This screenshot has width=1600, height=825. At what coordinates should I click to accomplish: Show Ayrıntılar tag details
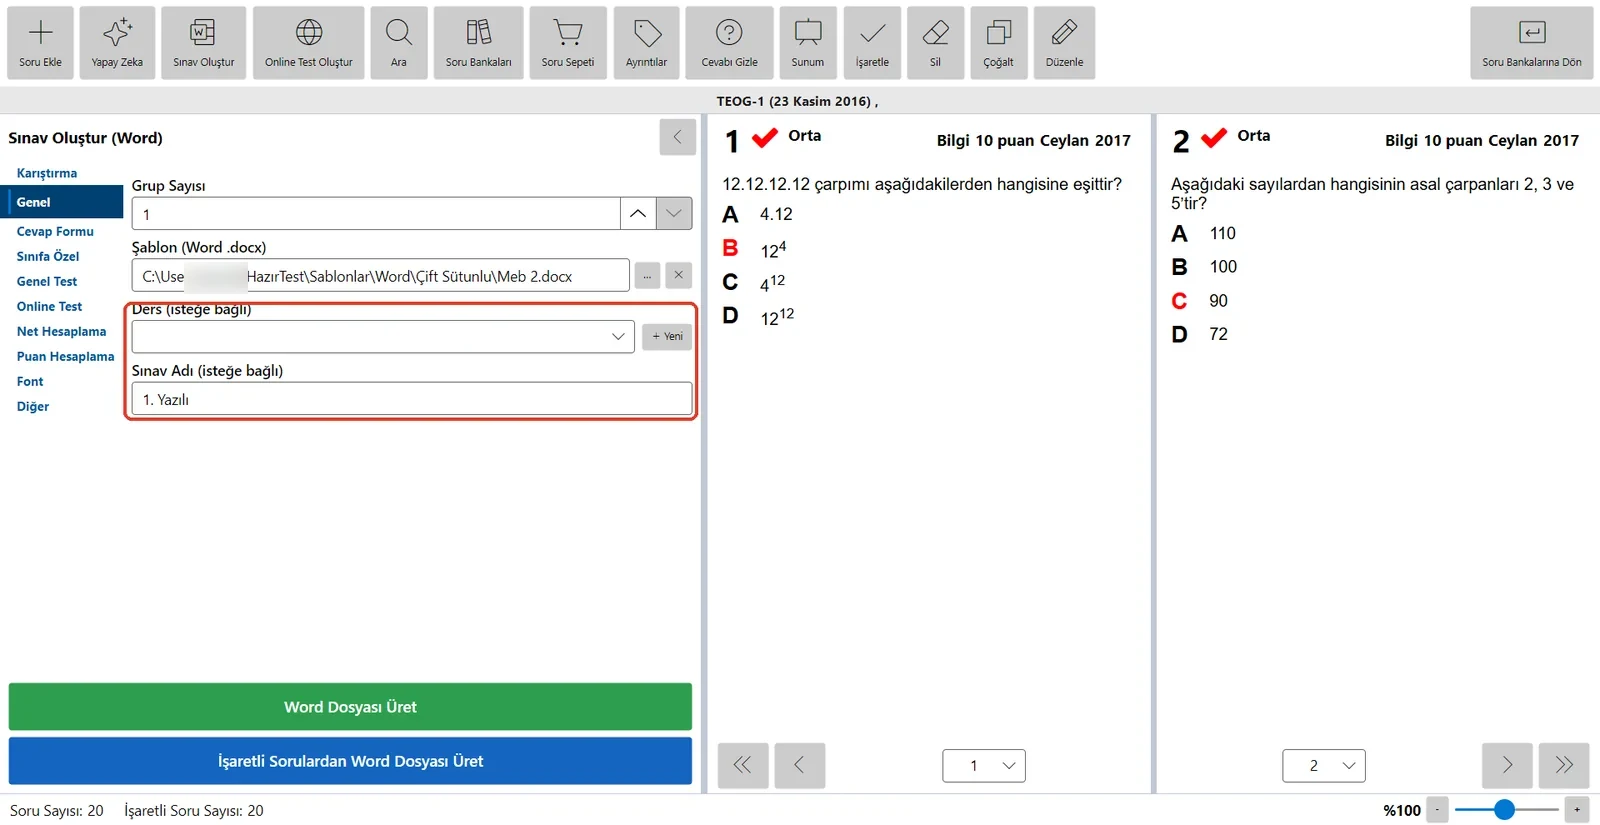[x=647, y=43]
